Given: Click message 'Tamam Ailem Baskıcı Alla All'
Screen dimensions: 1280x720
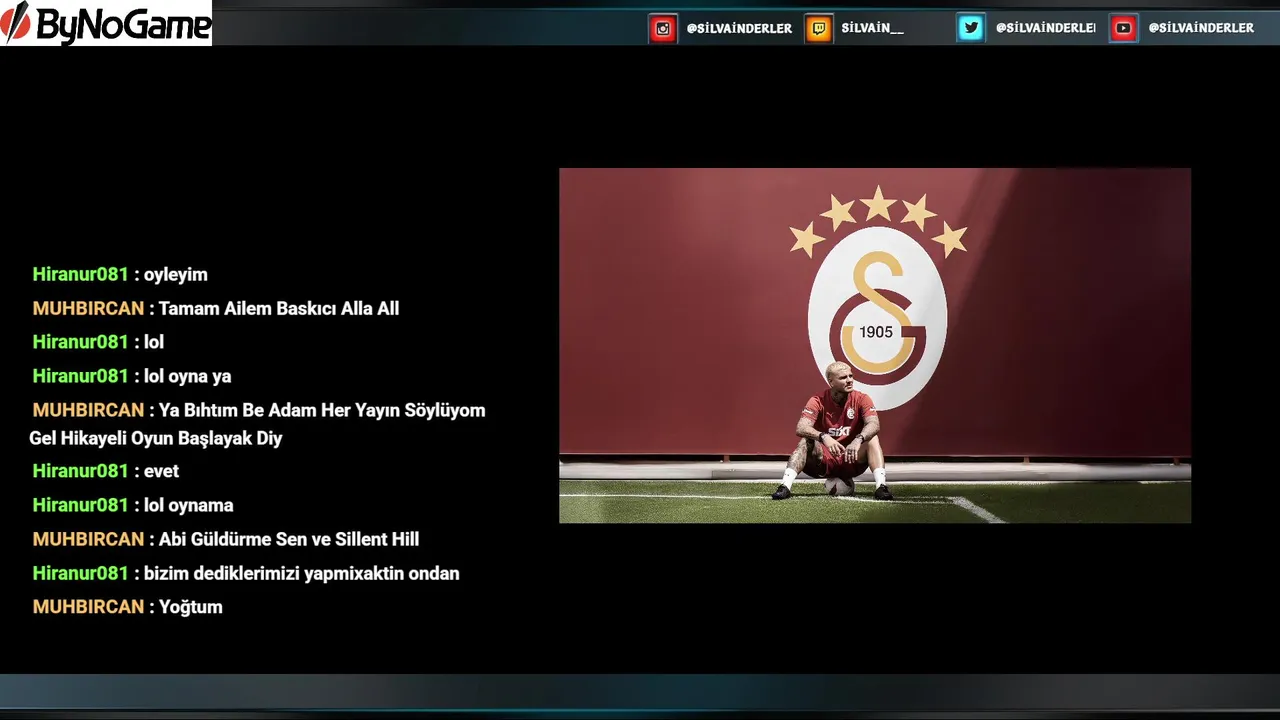Looking at the screenshot, I should pos(279,309).
